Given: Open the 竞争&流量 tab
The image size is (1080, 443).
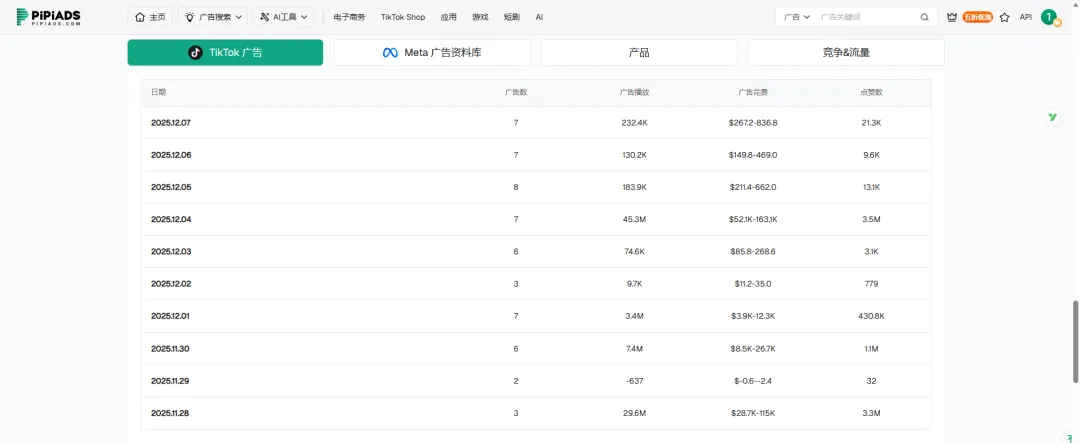Looking at the screenshot, I should [x=845, y=53].
